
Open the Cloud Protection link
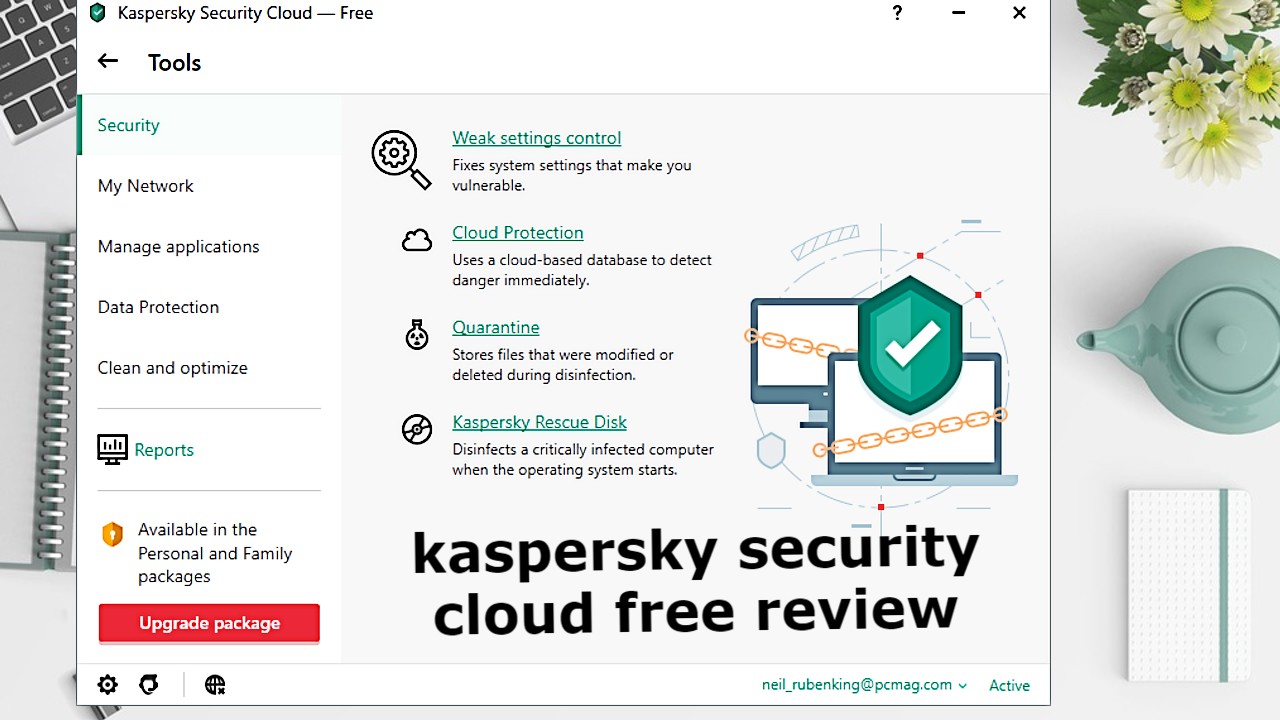point(517,233)
